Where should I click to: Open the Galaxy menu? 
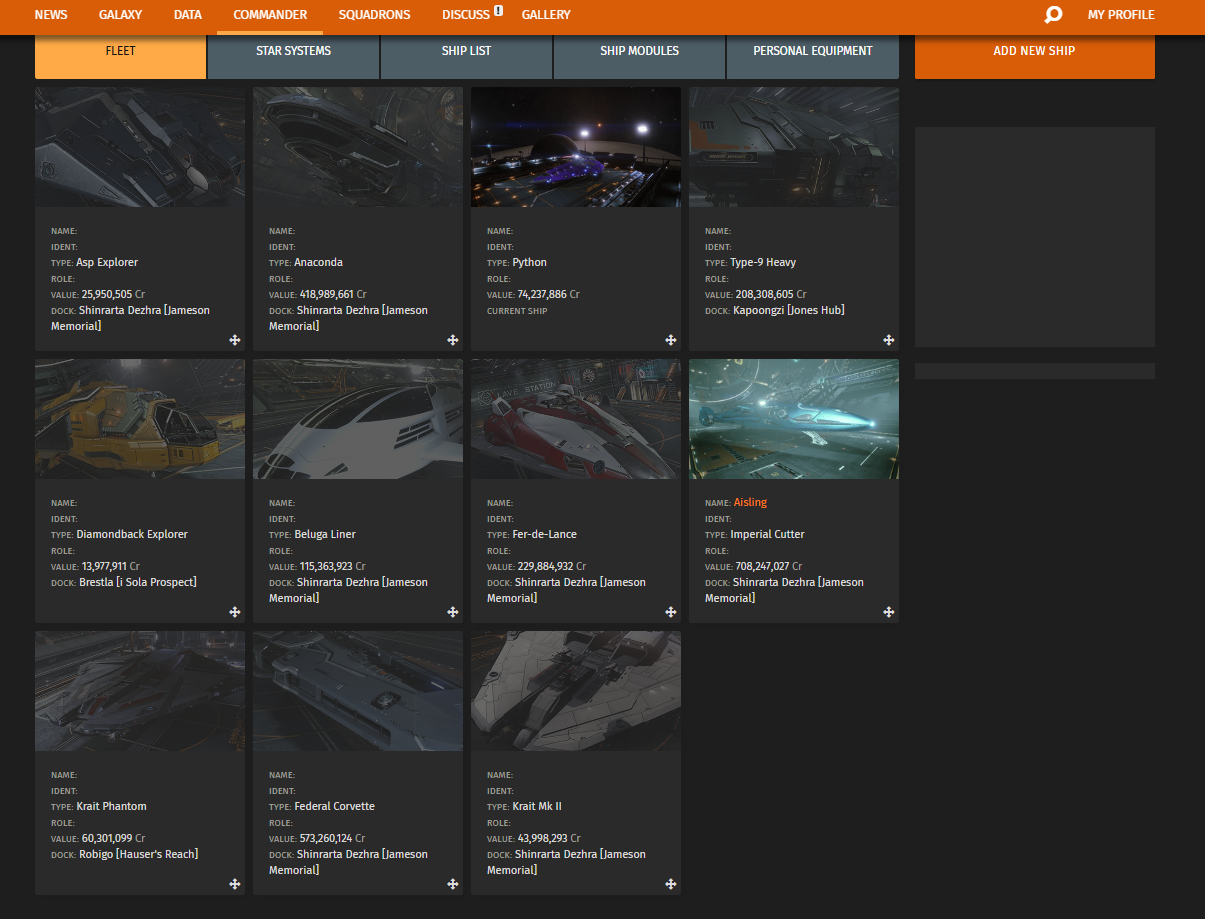pyautogui.click(x=120, y=15)
